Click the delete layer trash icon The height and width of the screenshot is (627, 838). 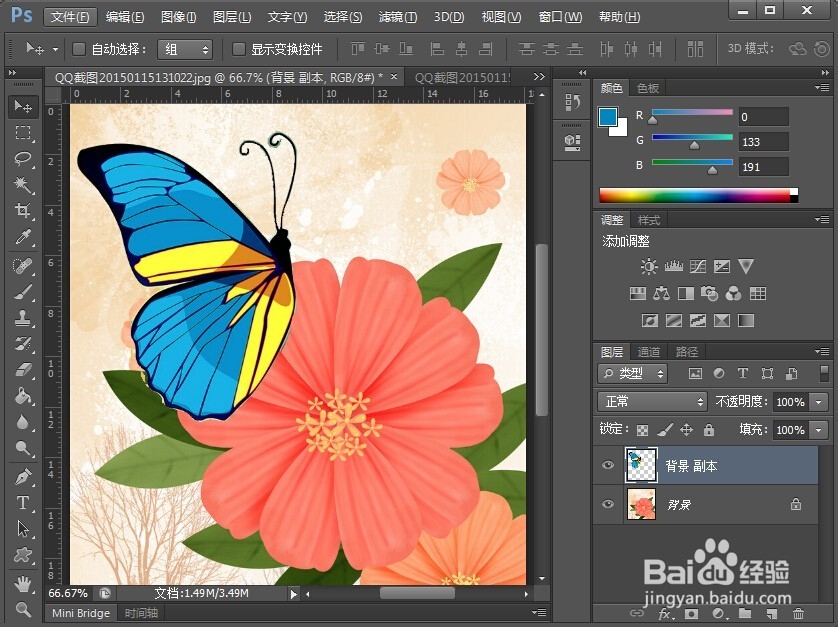(x=800, y=613)
